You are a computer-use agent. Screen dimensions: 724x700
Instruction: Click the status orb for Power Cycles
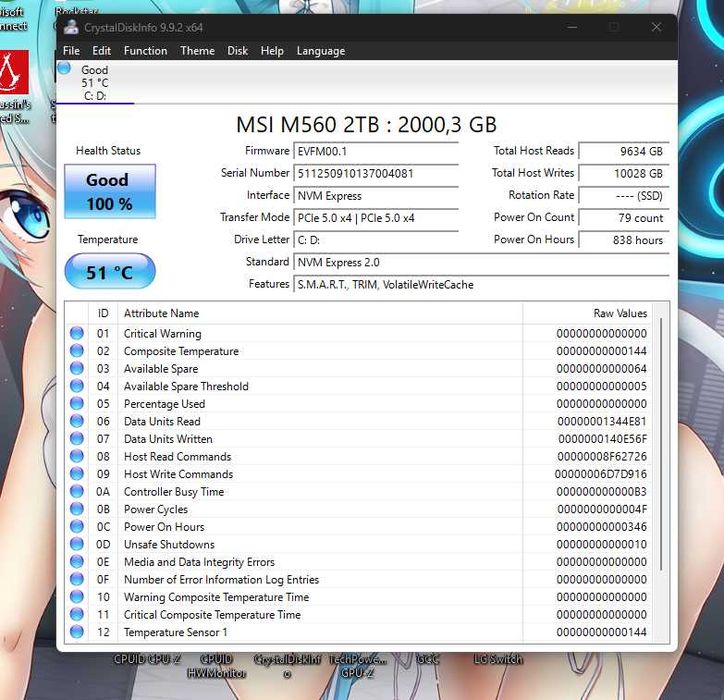point(77,508)
